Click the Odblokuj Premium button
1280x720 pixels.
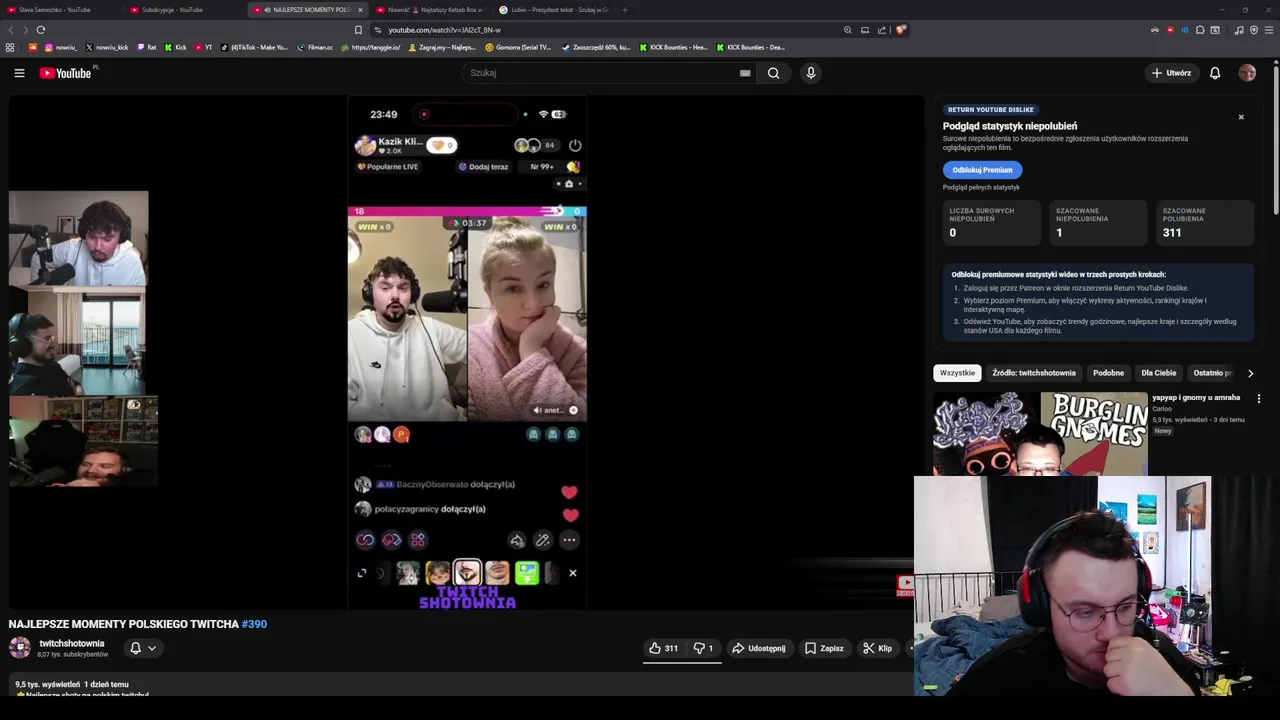[x=982, y=170]
